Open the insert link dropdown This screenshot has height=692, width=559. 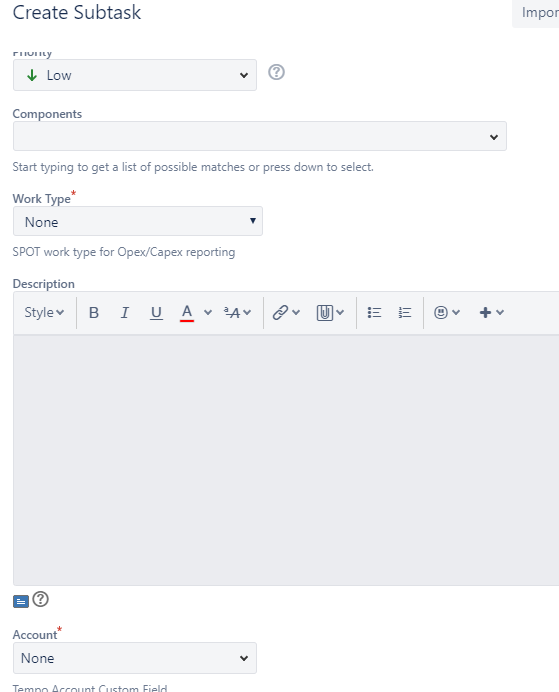[286, 312]
